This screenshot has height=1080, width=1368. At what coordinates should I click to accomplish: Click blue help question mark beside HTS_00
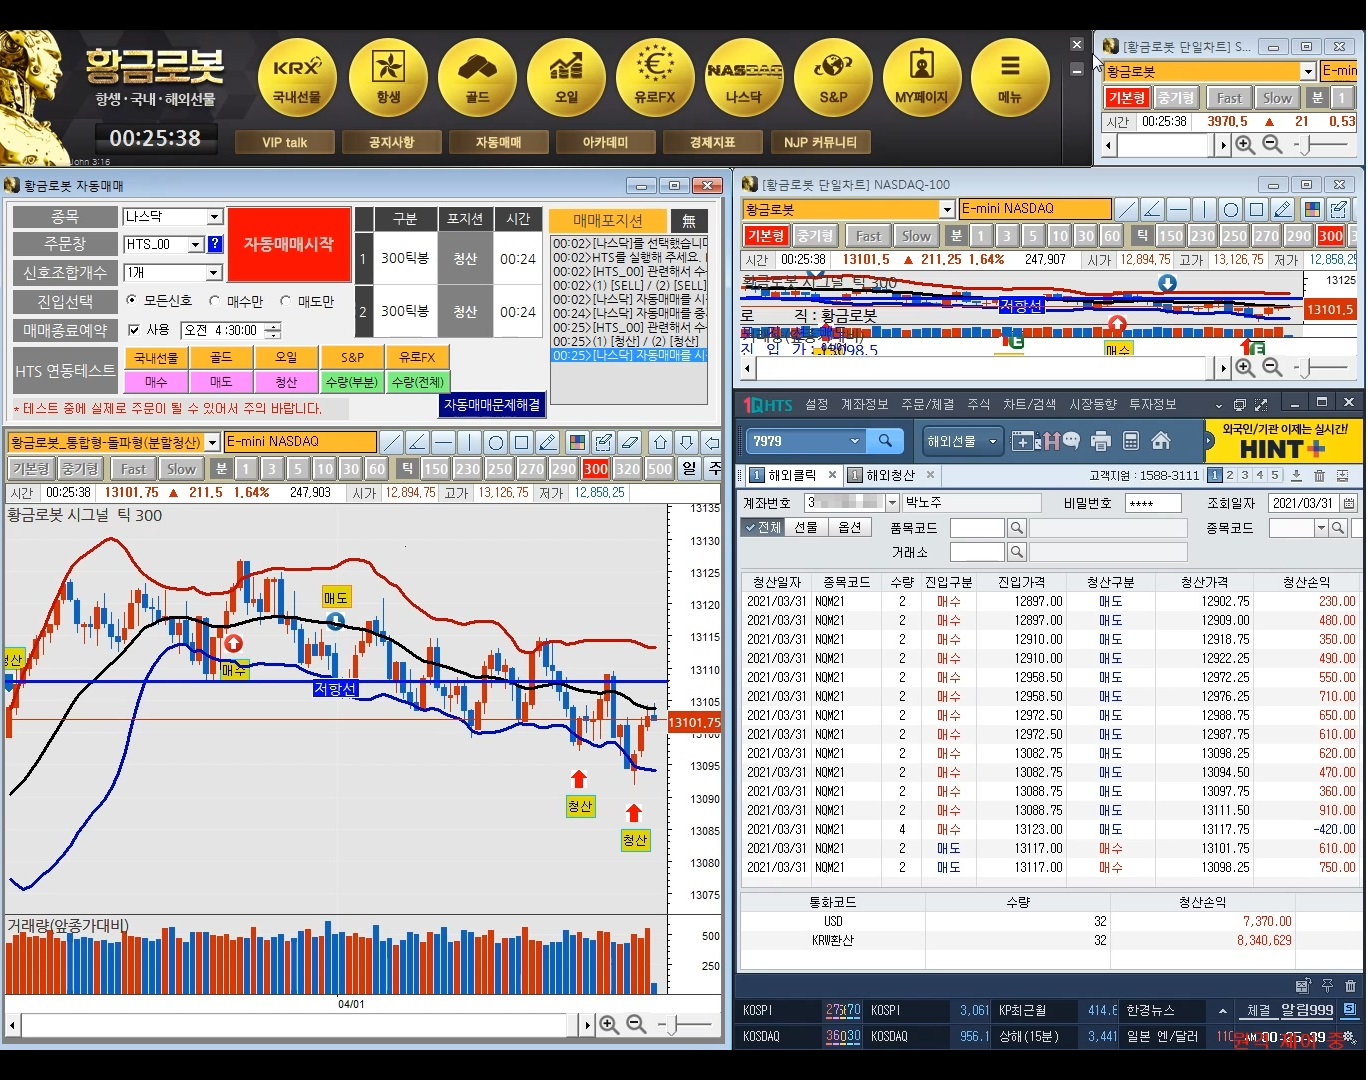pos(214,244)
